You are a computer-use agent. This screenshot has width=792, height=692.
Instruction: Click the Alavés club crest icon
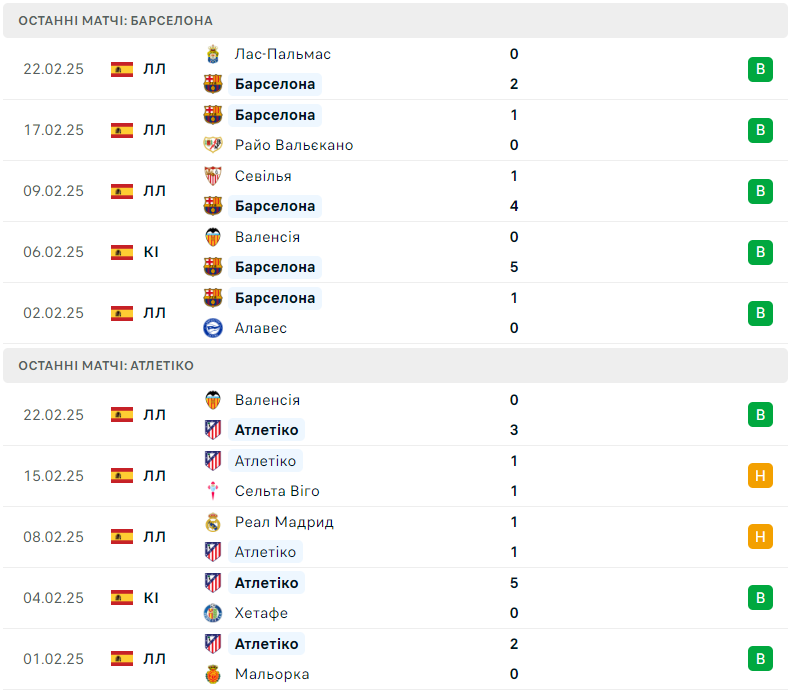point(213,328)
